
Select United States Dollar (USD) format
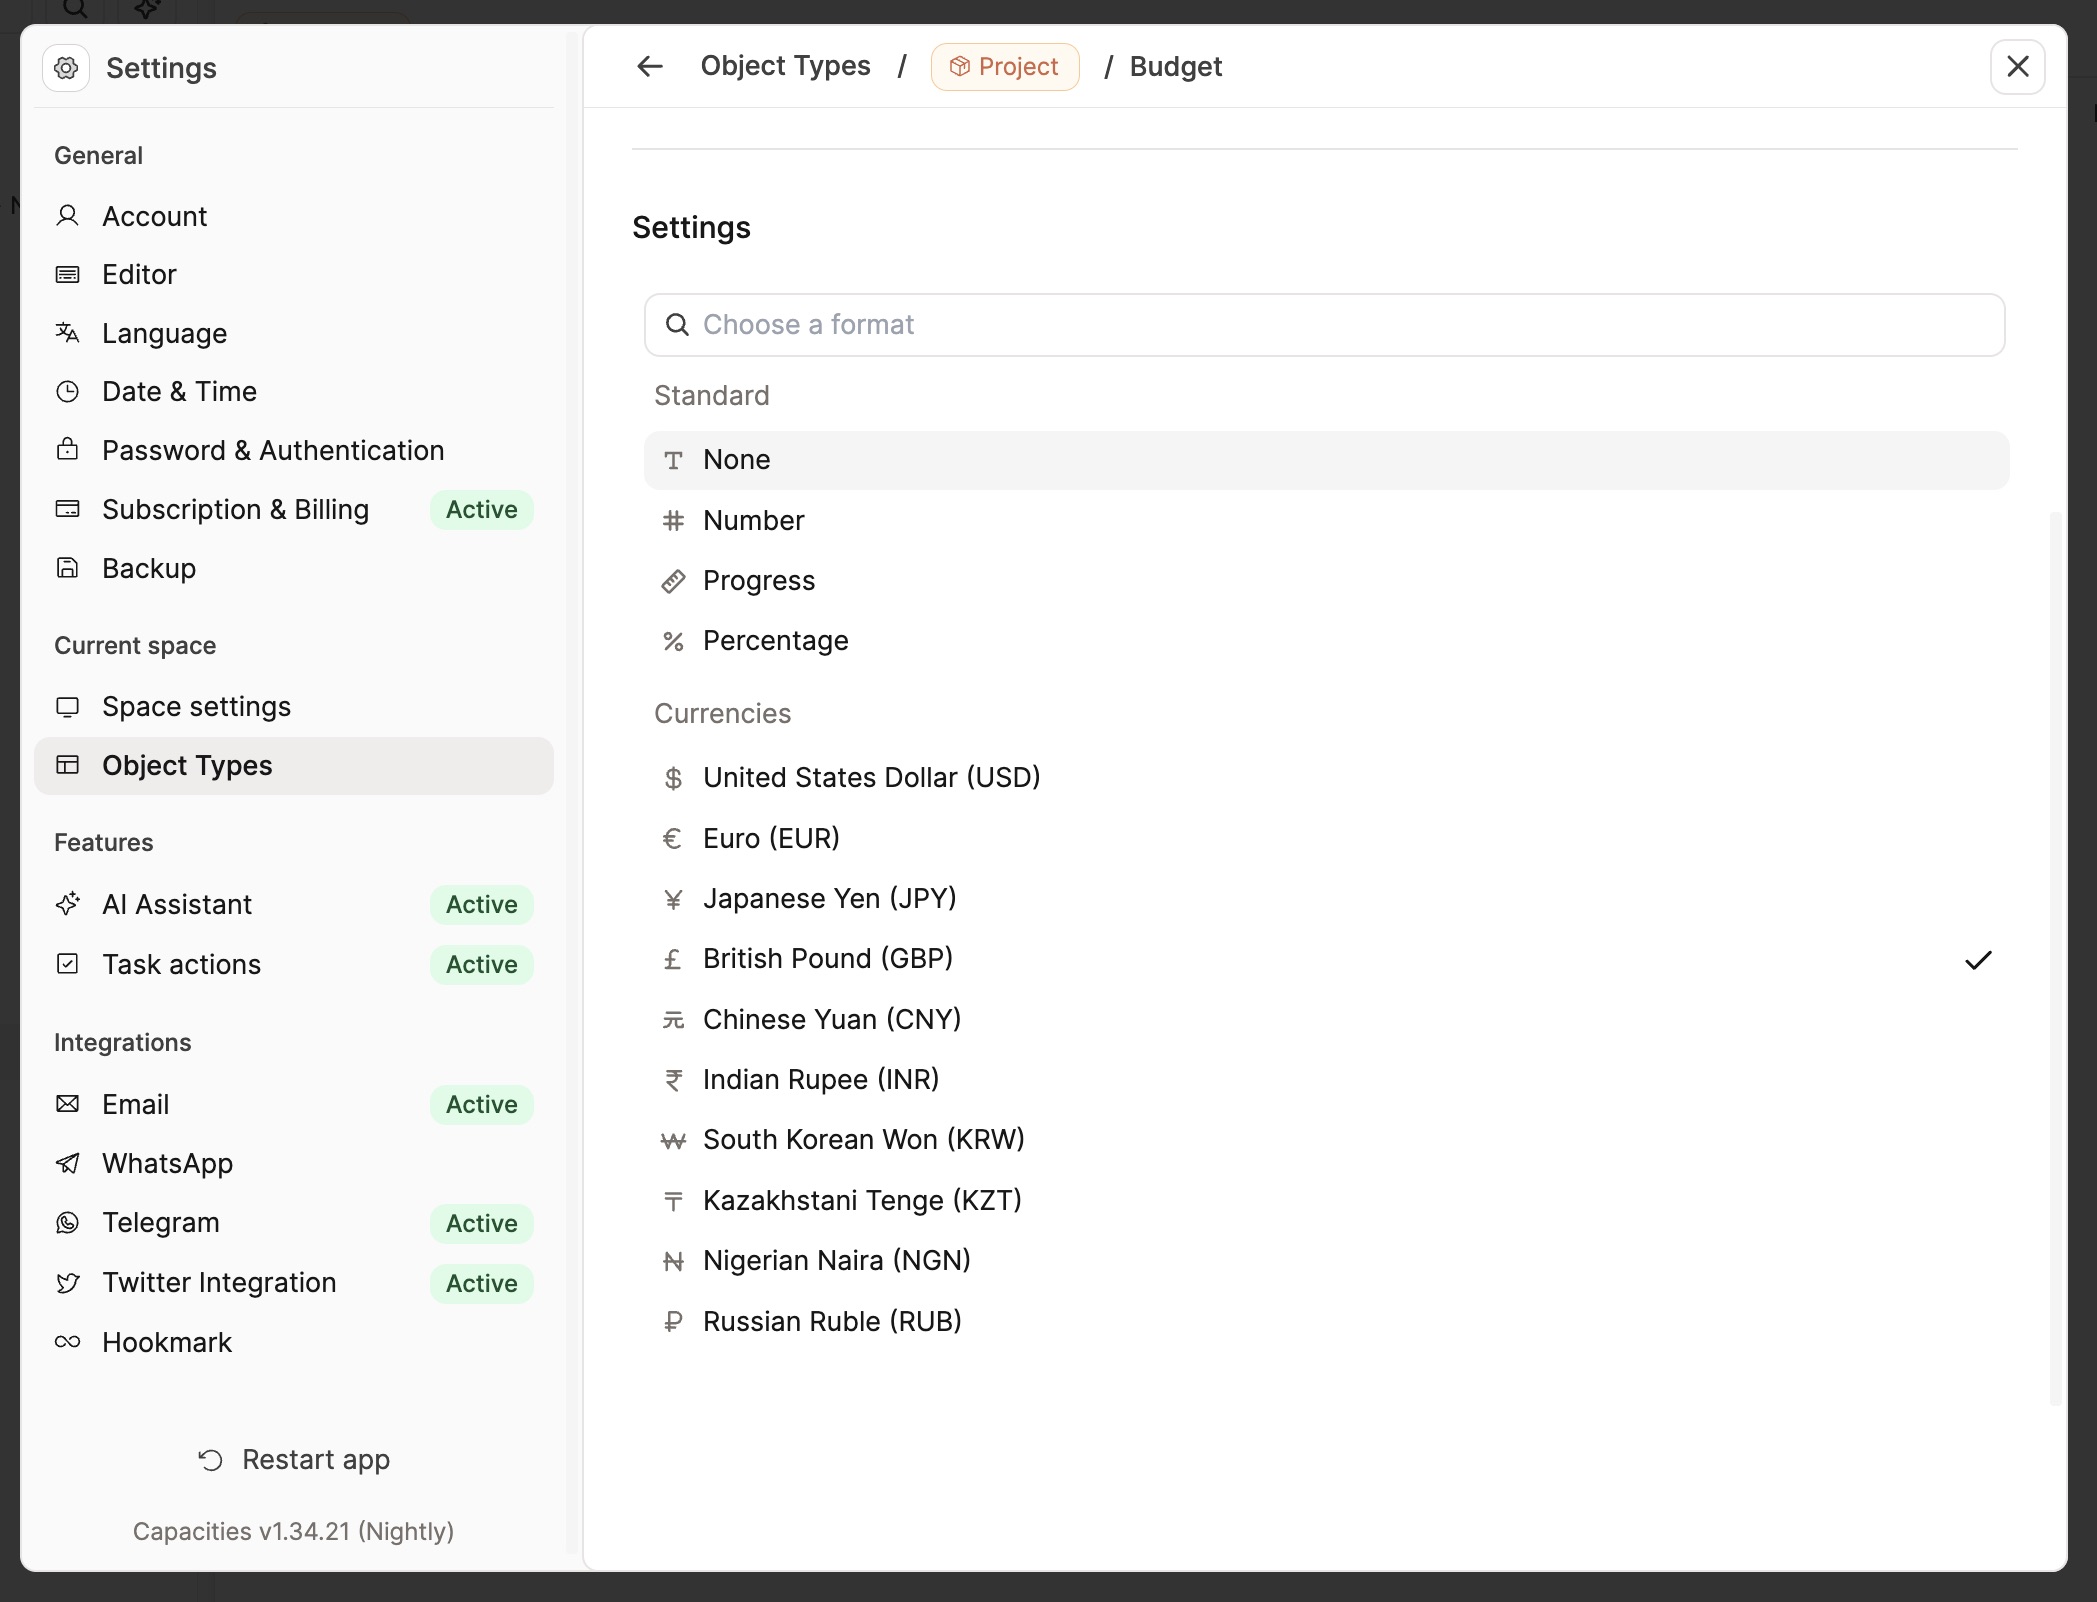pos(870,777)
